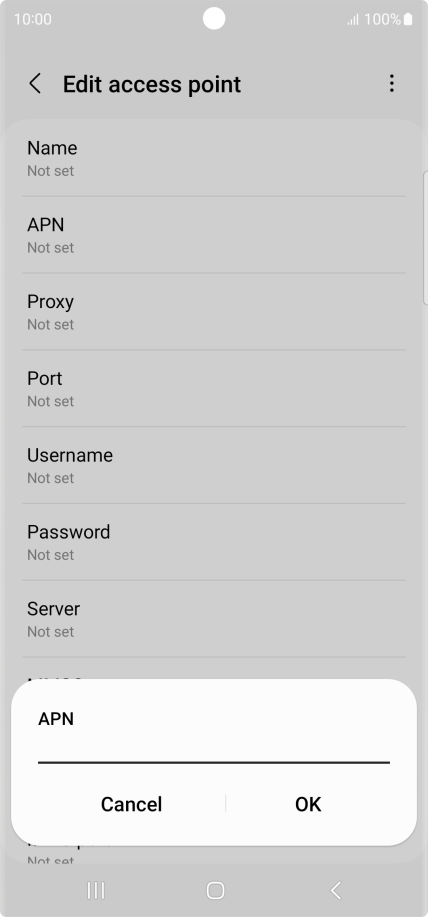Tap the back arrow beside Edit access point
The height and width of the screenshot is (917, 428).
tap(35, 84)
